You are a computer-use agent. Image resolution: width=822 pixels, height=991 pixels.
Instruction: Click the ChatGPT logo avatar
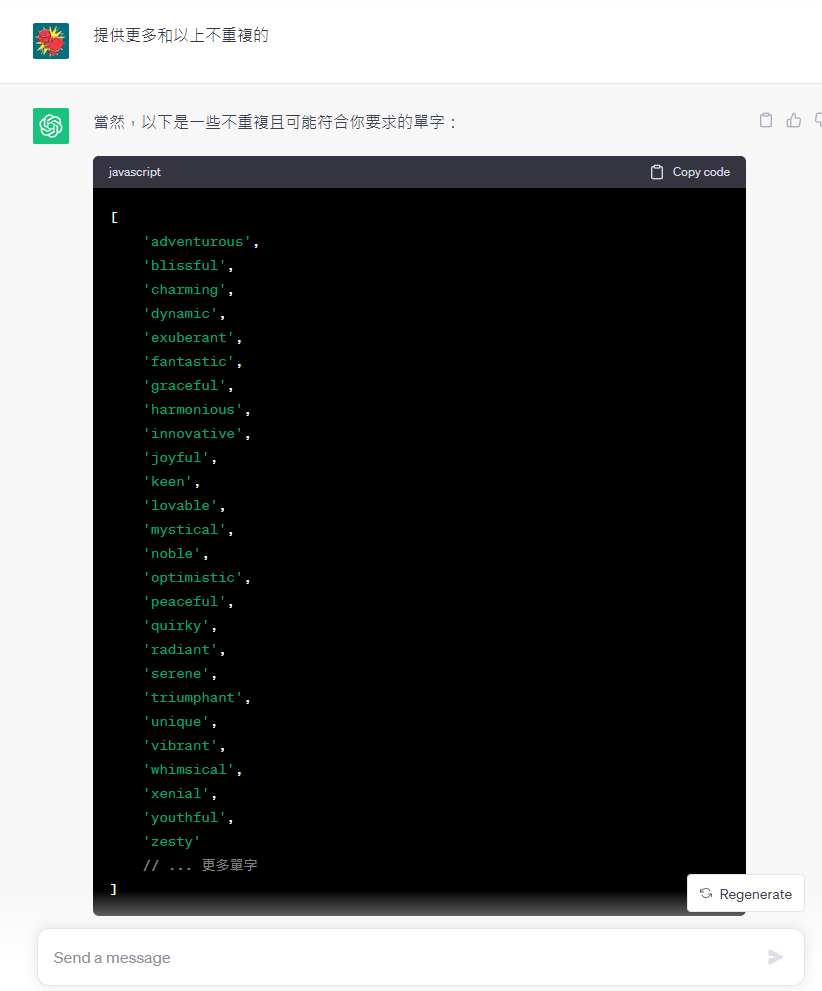(x=51, y=126)
